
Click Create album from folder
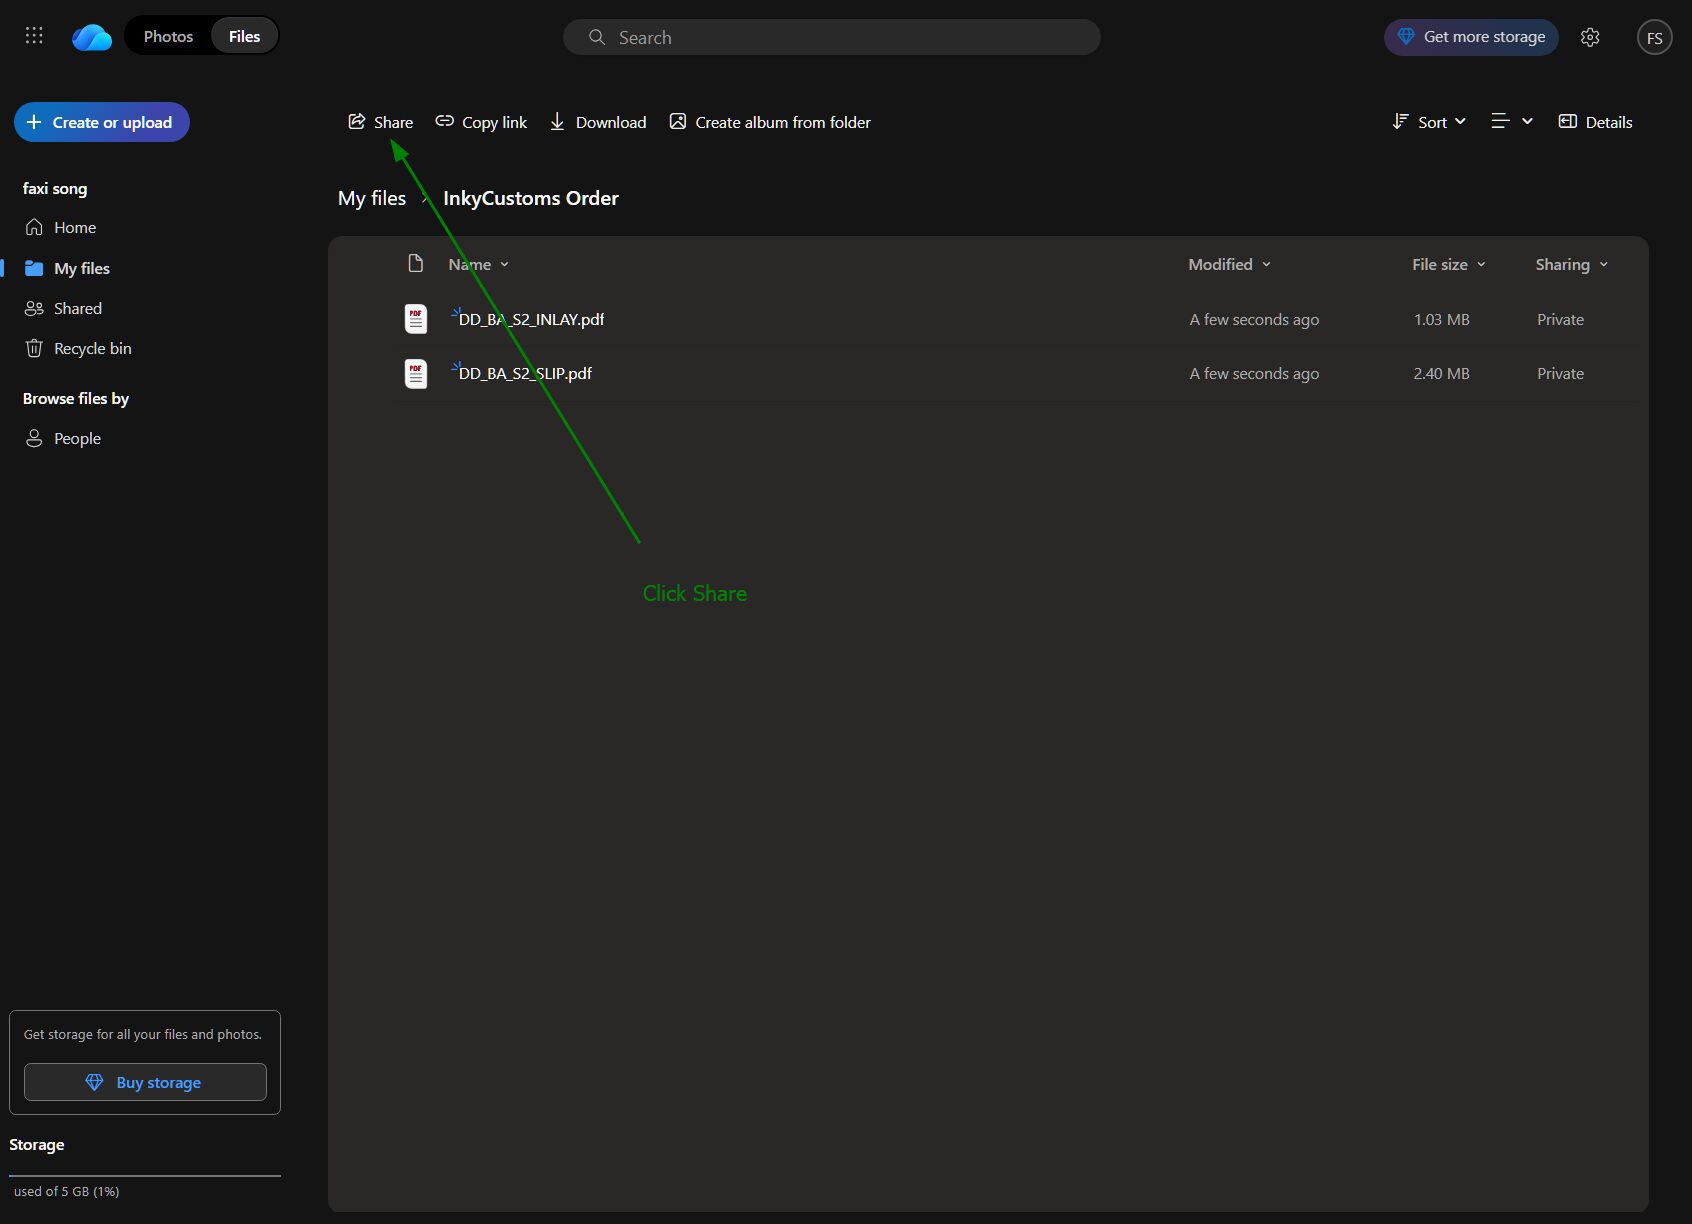[x=770, y=122]
